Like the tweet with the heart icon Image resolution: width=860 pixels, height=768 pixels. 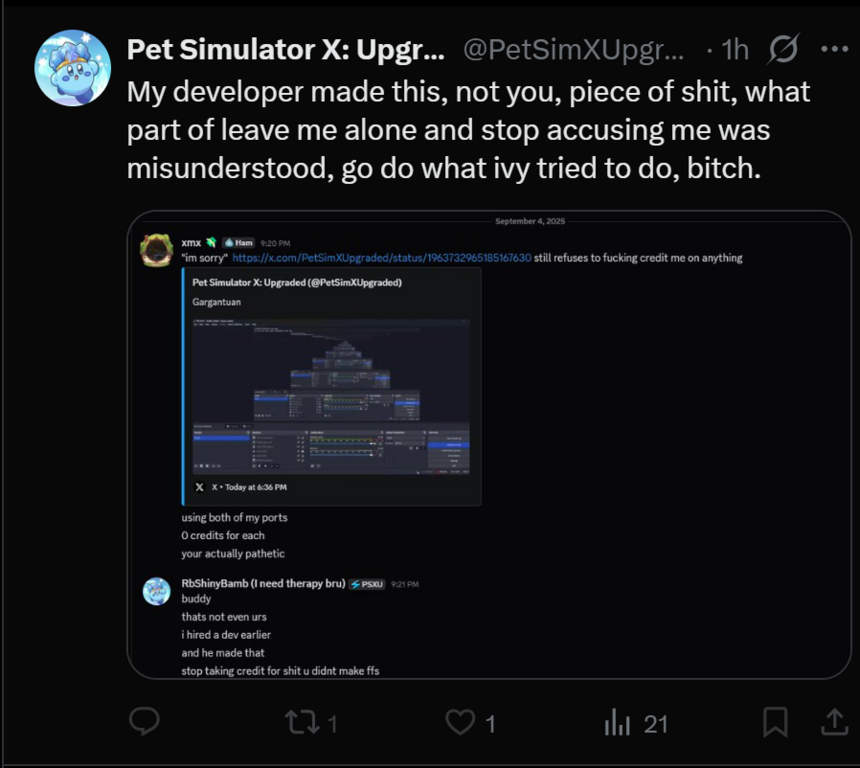(x=459, y=723)
